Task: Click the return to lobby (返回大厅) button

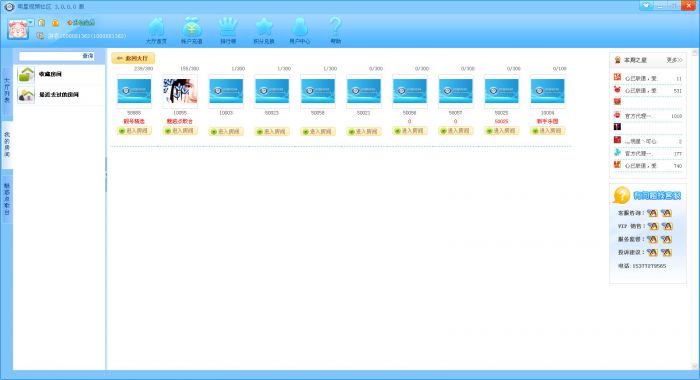Action: (x=133, y=58)
